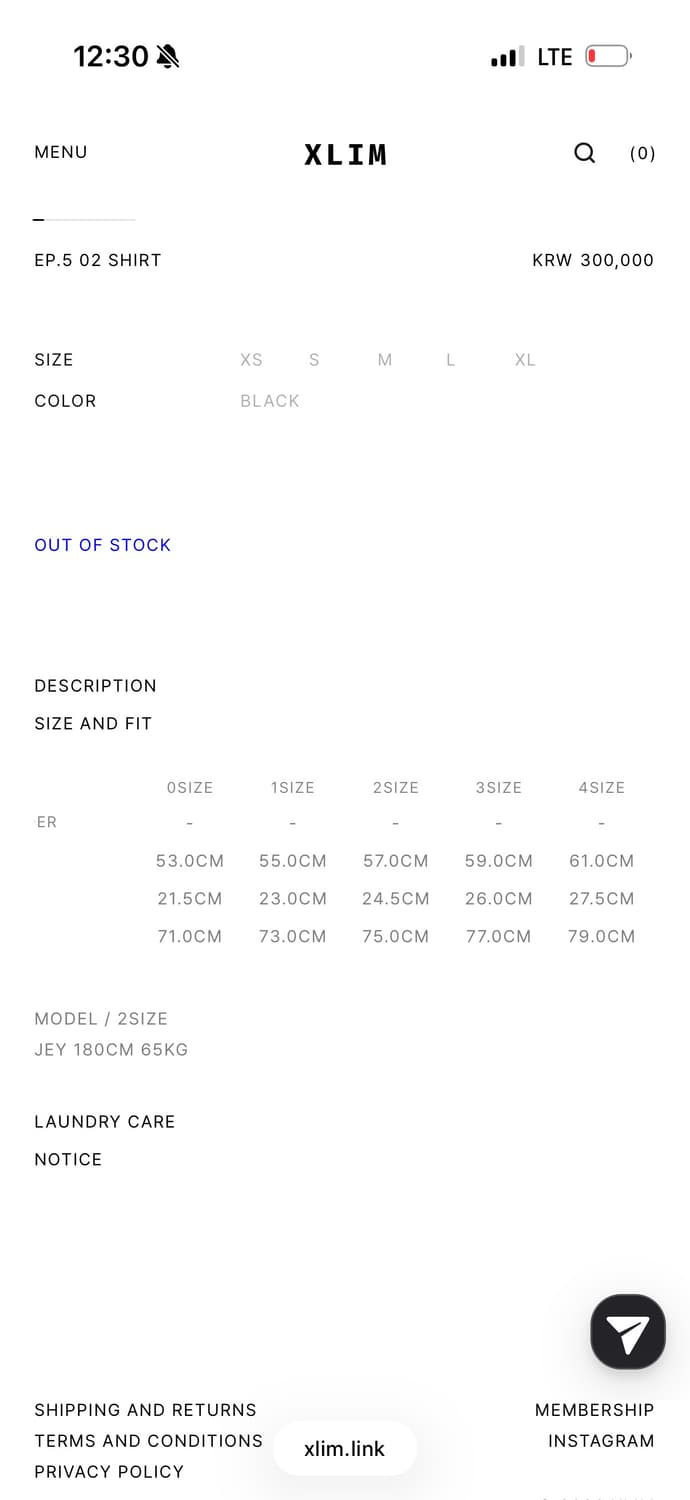Select size S
This screenshot has width=690, height=1500.
[314, 360]
